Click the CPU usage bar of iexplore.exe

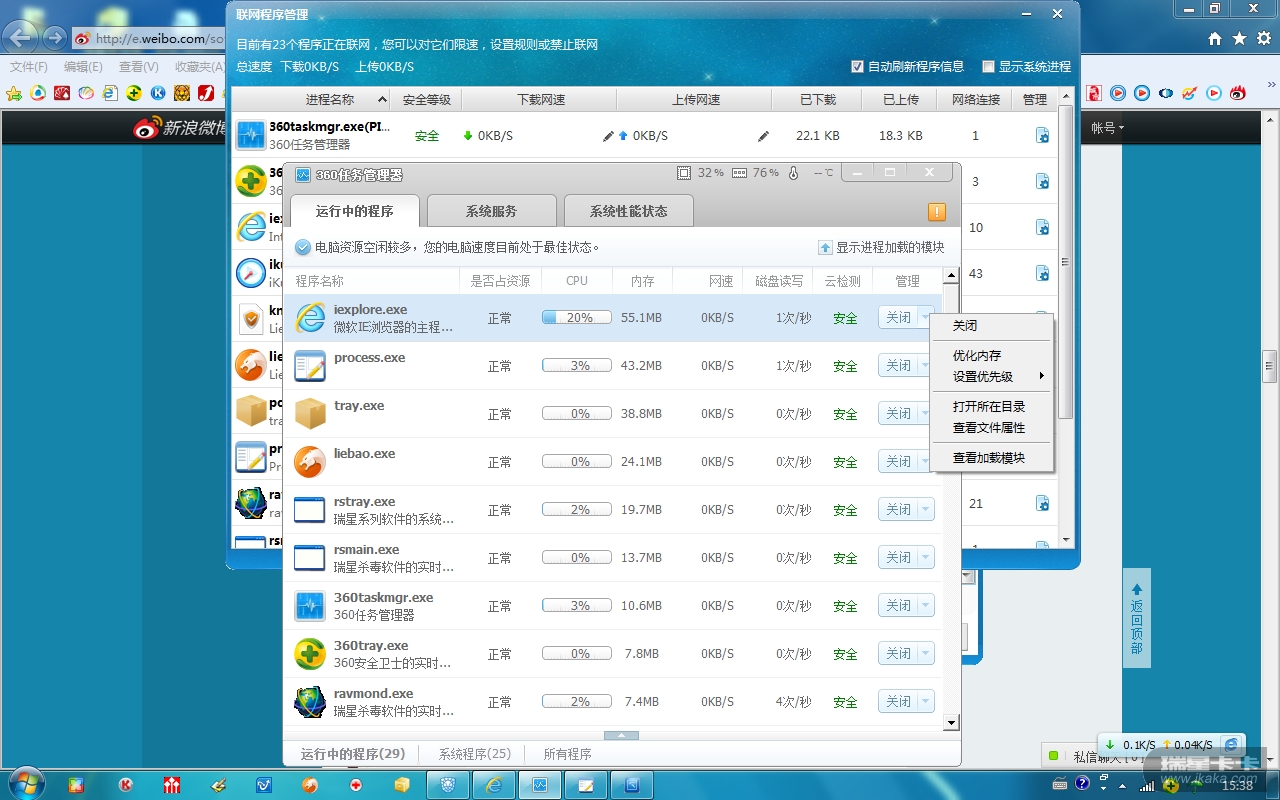pos(577,318)
